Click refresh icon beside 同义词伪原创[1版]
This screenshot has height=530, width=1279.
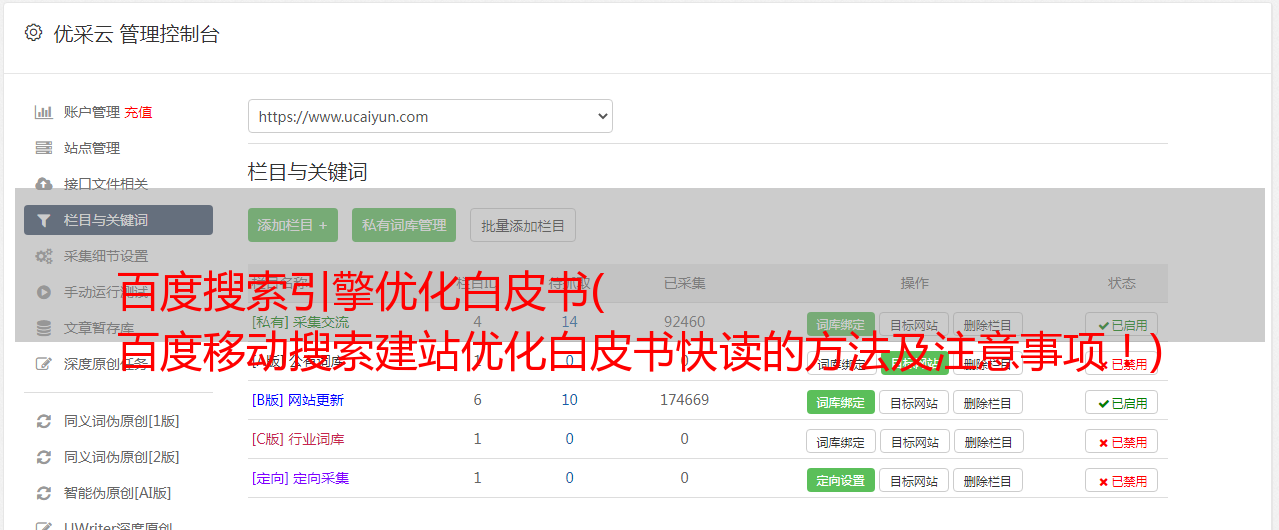[43, 421]
